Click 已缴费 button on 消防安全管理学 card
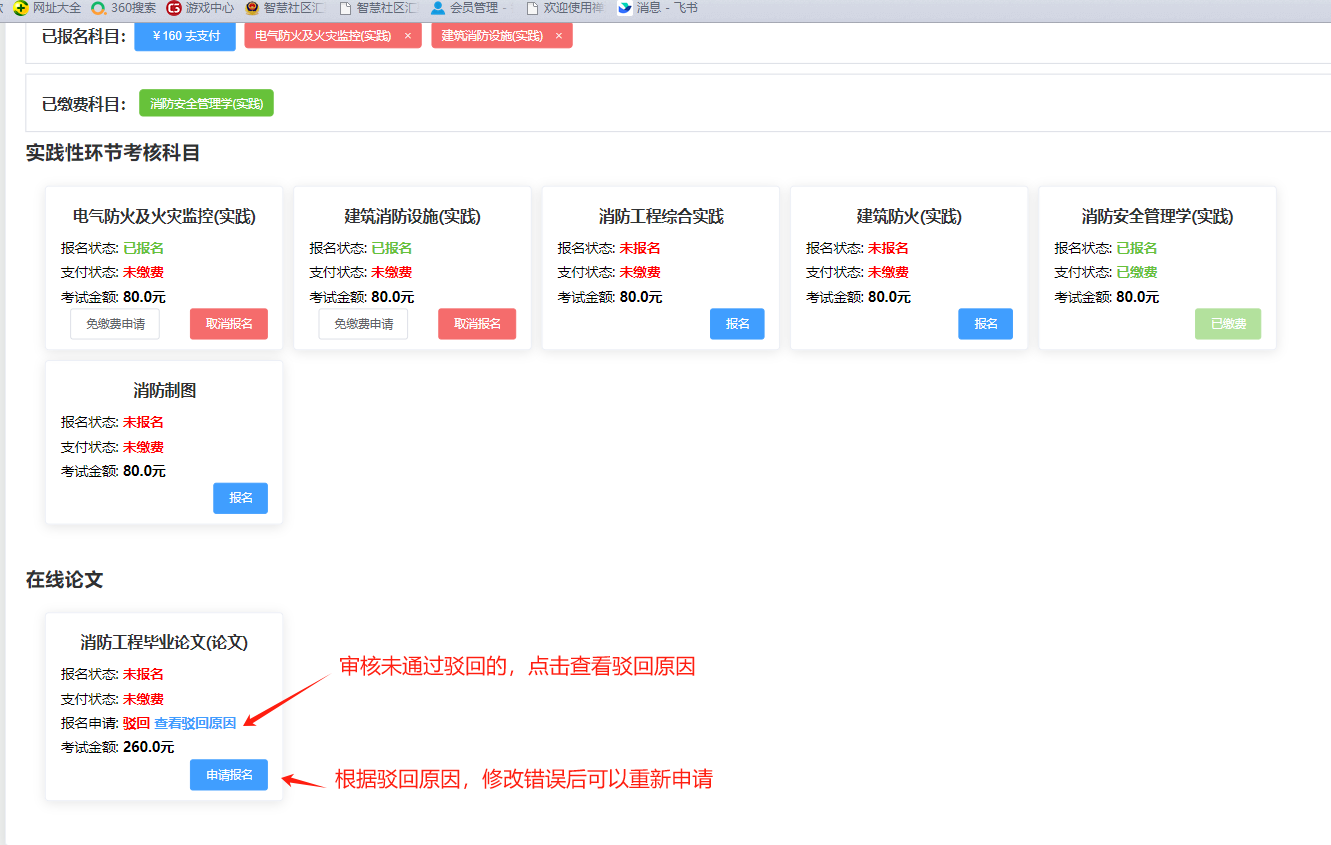The image size is (1331, 845). click(x=1227, y=324)
